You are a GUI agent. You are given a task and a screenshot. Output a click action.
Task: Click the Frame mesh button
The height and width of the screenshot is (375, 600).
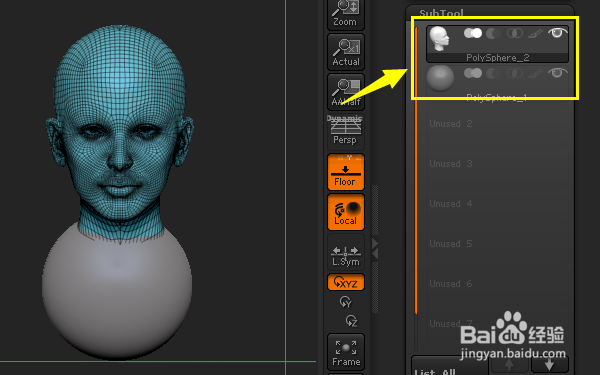coord(346,351)
